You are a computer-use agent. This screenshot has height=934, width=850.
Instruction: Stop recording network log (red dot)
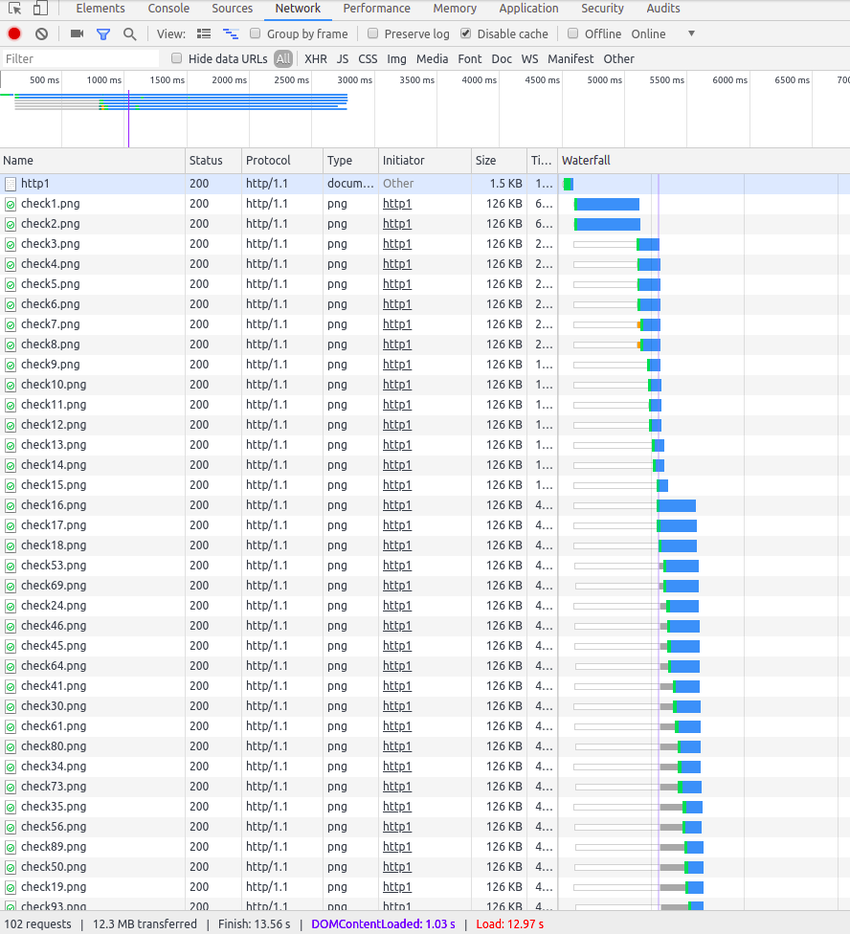pos(14,34)
